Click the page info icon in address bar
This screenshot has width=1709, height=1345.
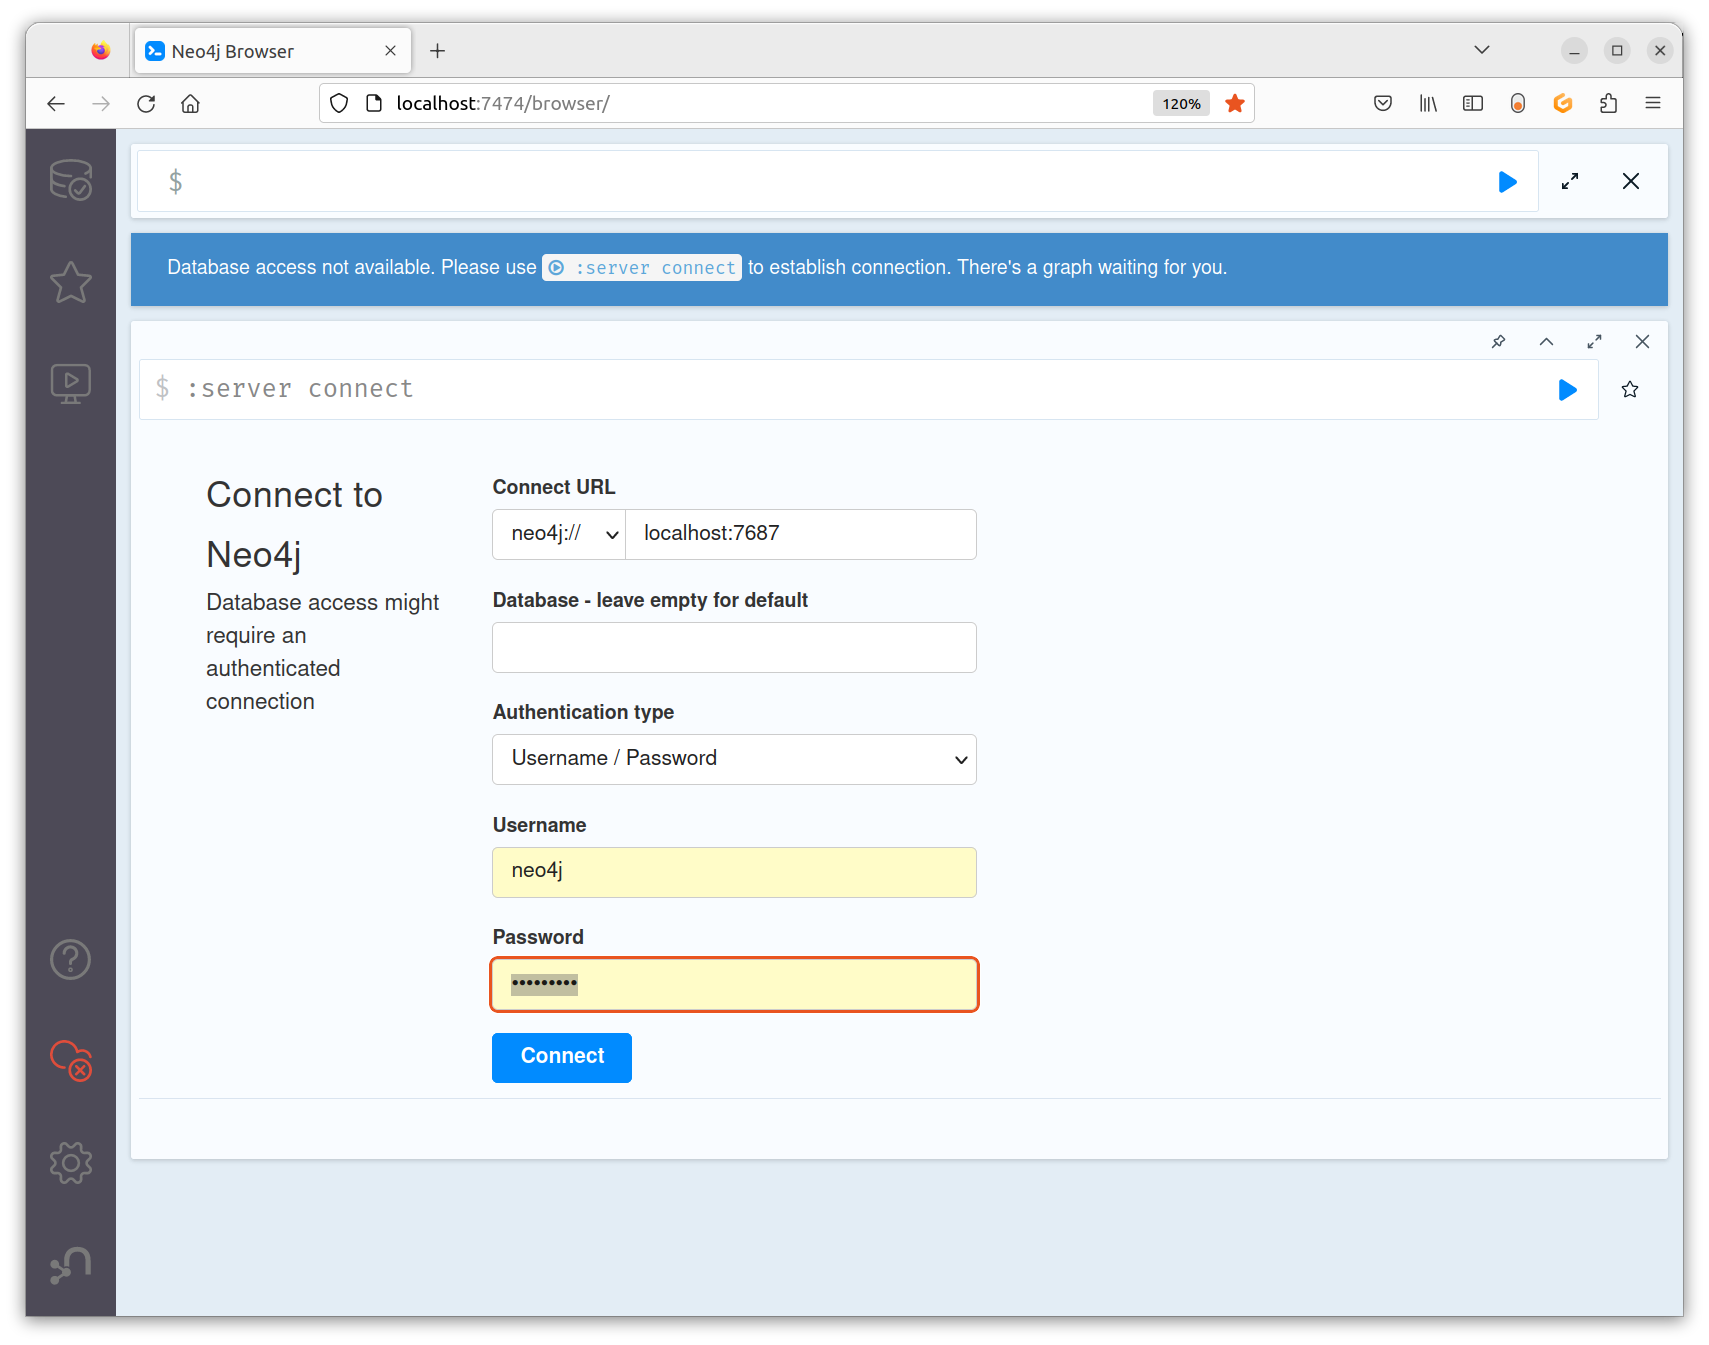[374, 103]
